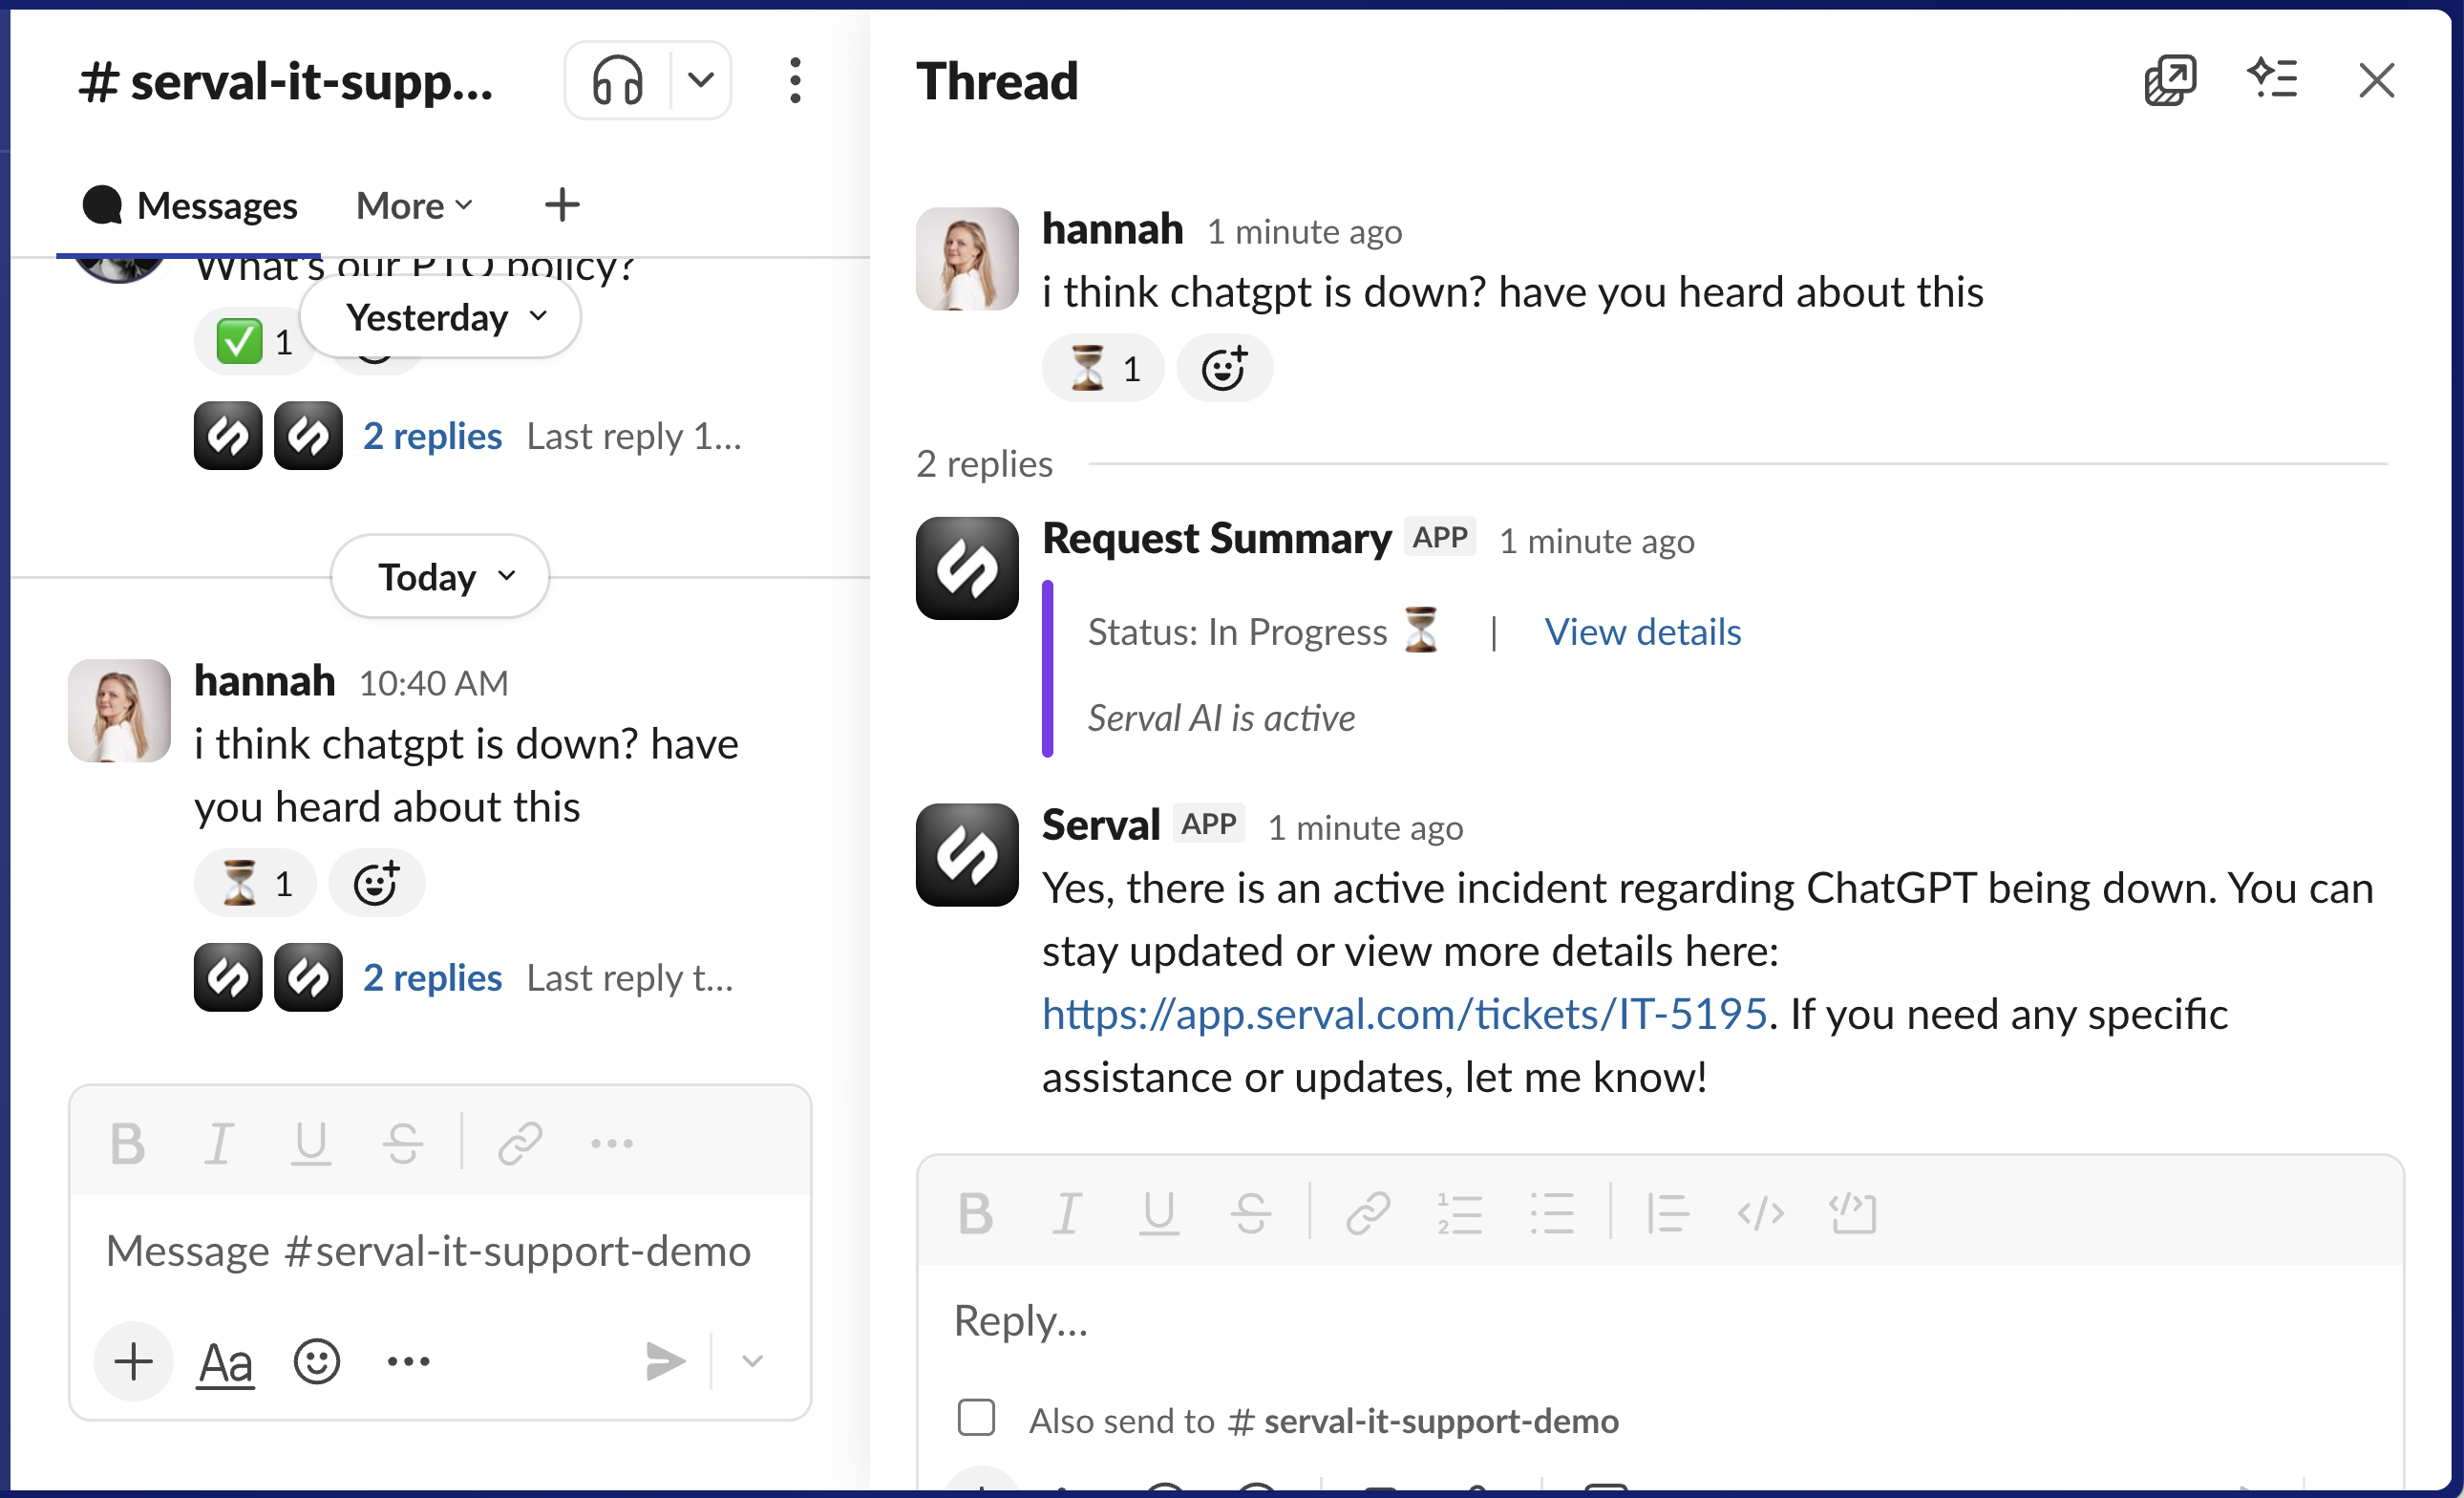This screenshot has height=1498, width=2464.
Task: Start a huddle with the headphones icon
Action: (617, 80)
